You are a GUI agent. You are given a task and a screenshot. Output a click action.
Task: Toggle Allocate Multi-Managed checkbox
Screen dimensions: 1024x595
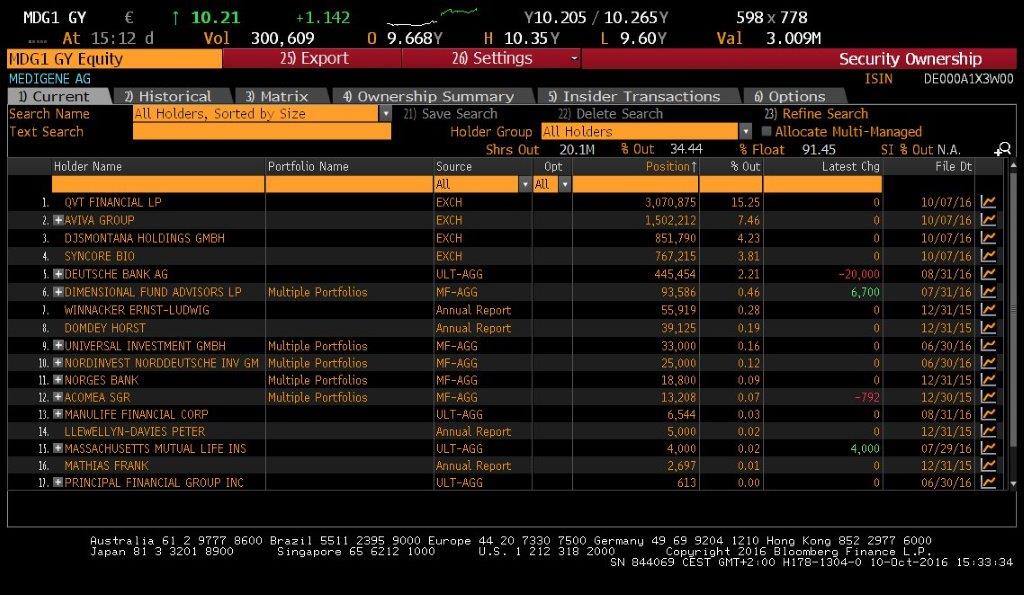(x=767, y=131)
